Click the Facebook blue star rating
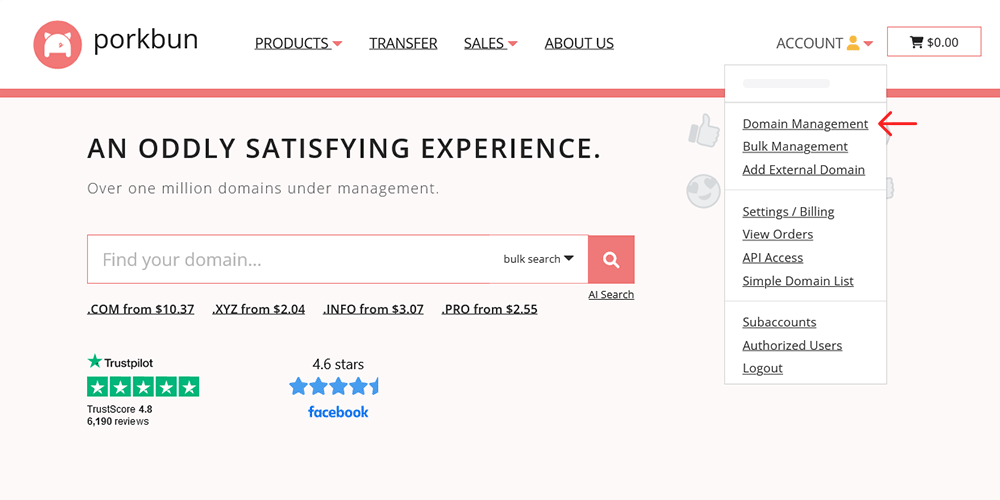Viewport: 1000px width, 500px height. pyautogui.click(x=334, y=386)
